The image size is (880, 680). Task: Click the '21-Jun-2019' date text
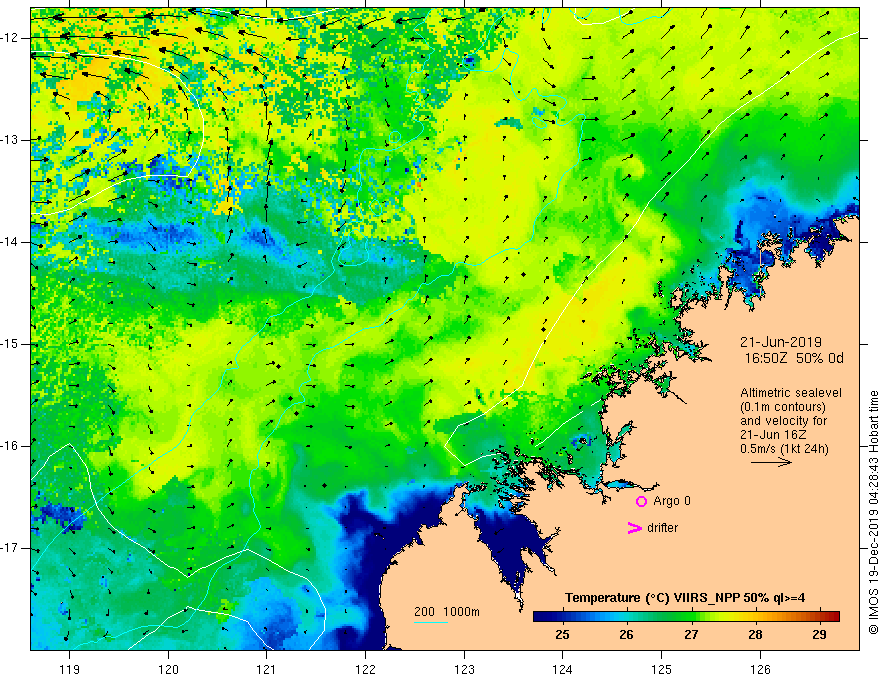(x=781, y=342)
